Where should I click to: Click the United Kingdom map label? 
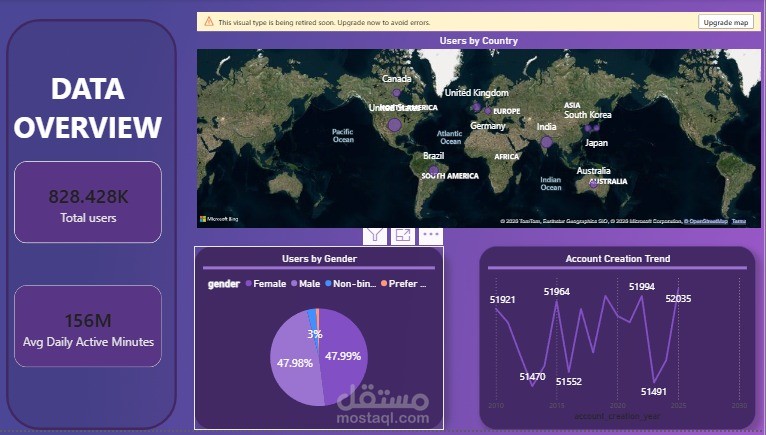point(476,92)
